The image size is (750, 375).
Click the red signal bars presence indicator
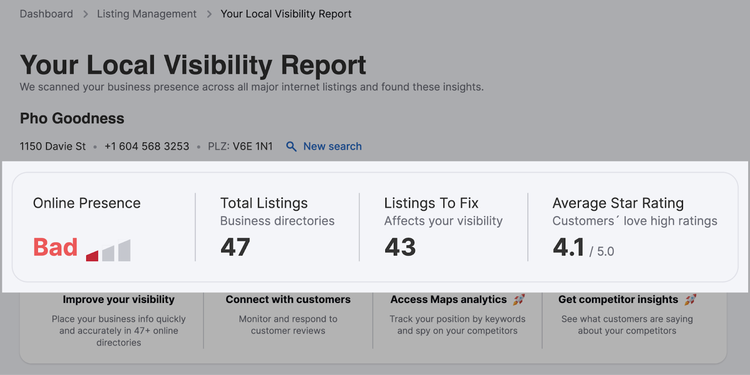point(108,250)
